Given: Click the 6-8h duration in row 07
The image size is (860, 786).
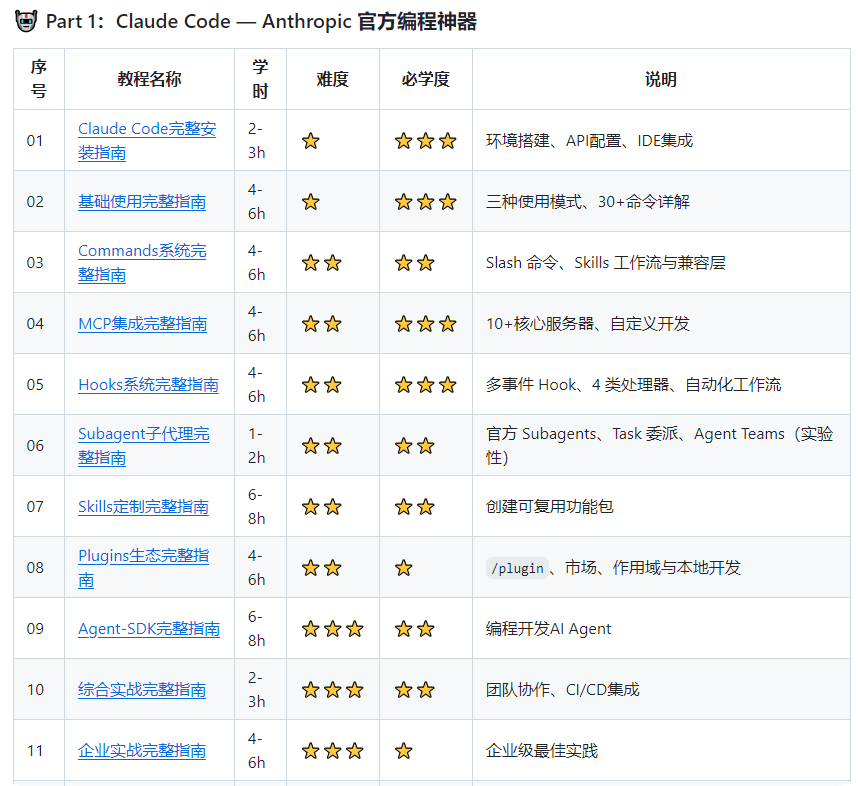Looking at the screenshot, I should click(256, 507).
